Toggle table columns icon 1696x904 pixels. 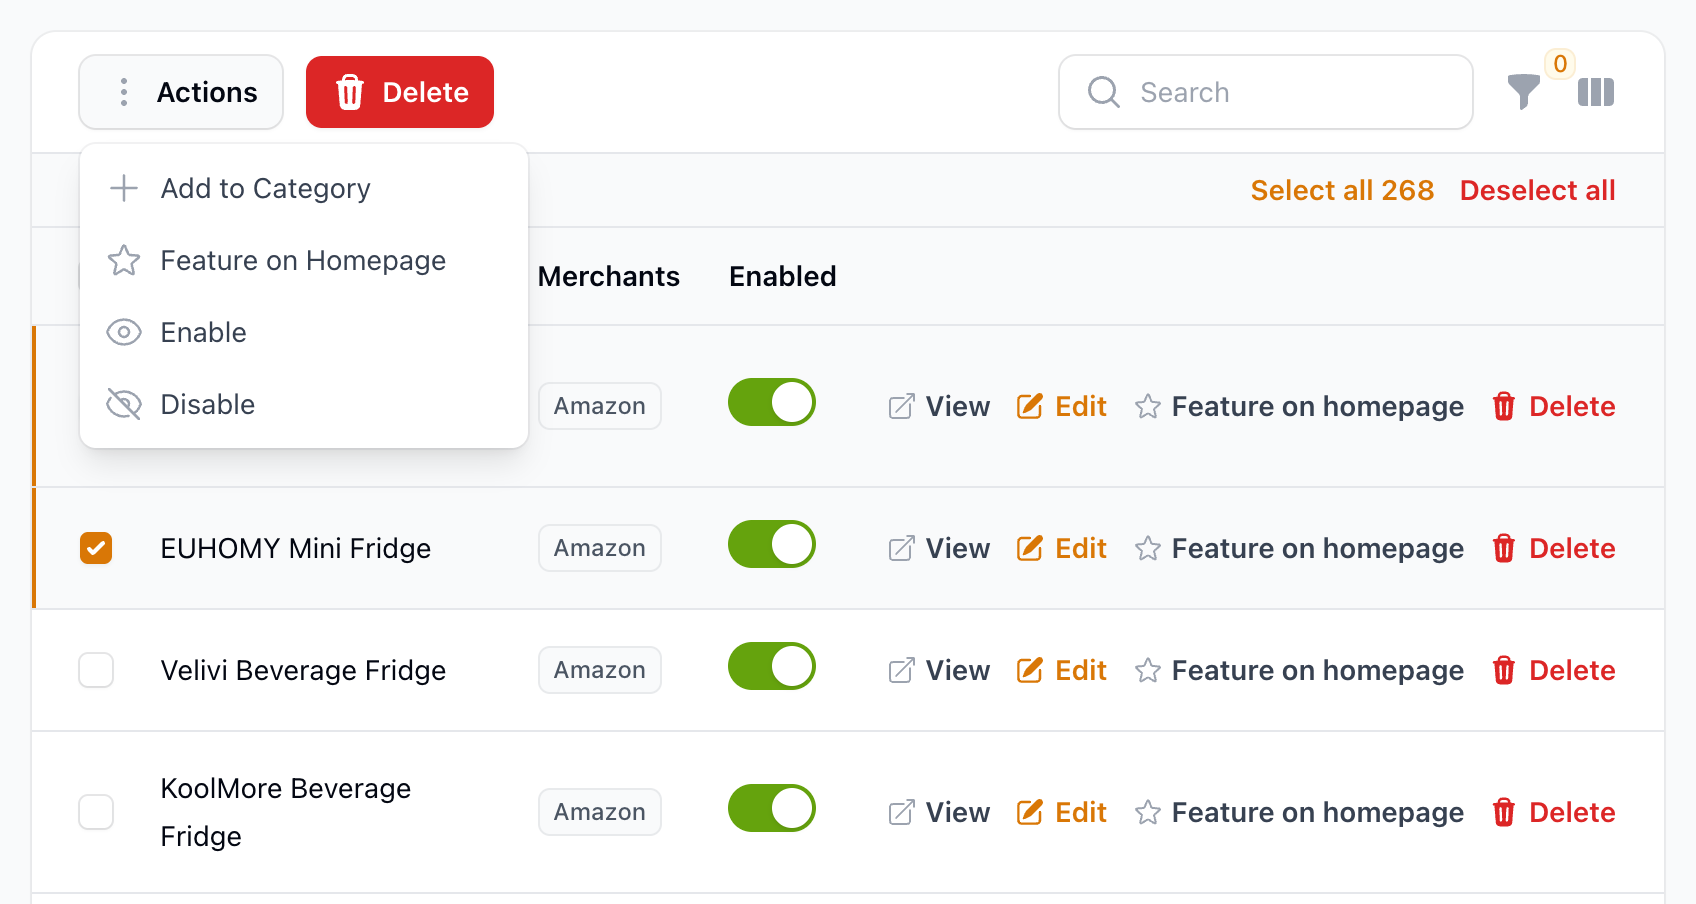click(1596, 92)
